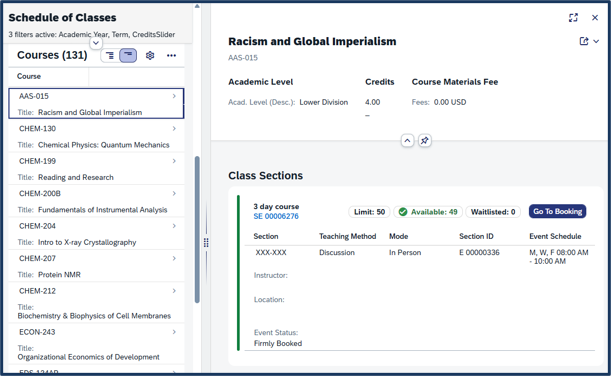Click the E 00000336 section ID
The height and width of the screenshot is (376, 611).
(x=479, y=252)
